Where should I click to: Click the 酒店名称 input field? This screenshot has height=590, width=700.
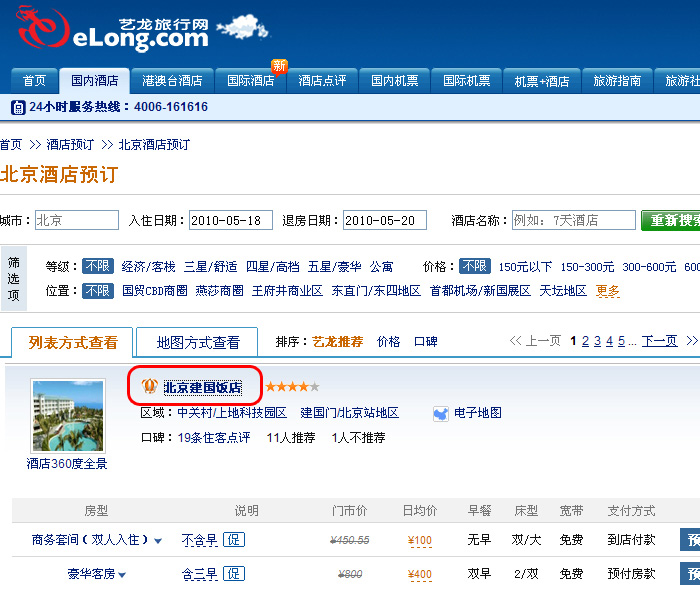click(574, 220)
